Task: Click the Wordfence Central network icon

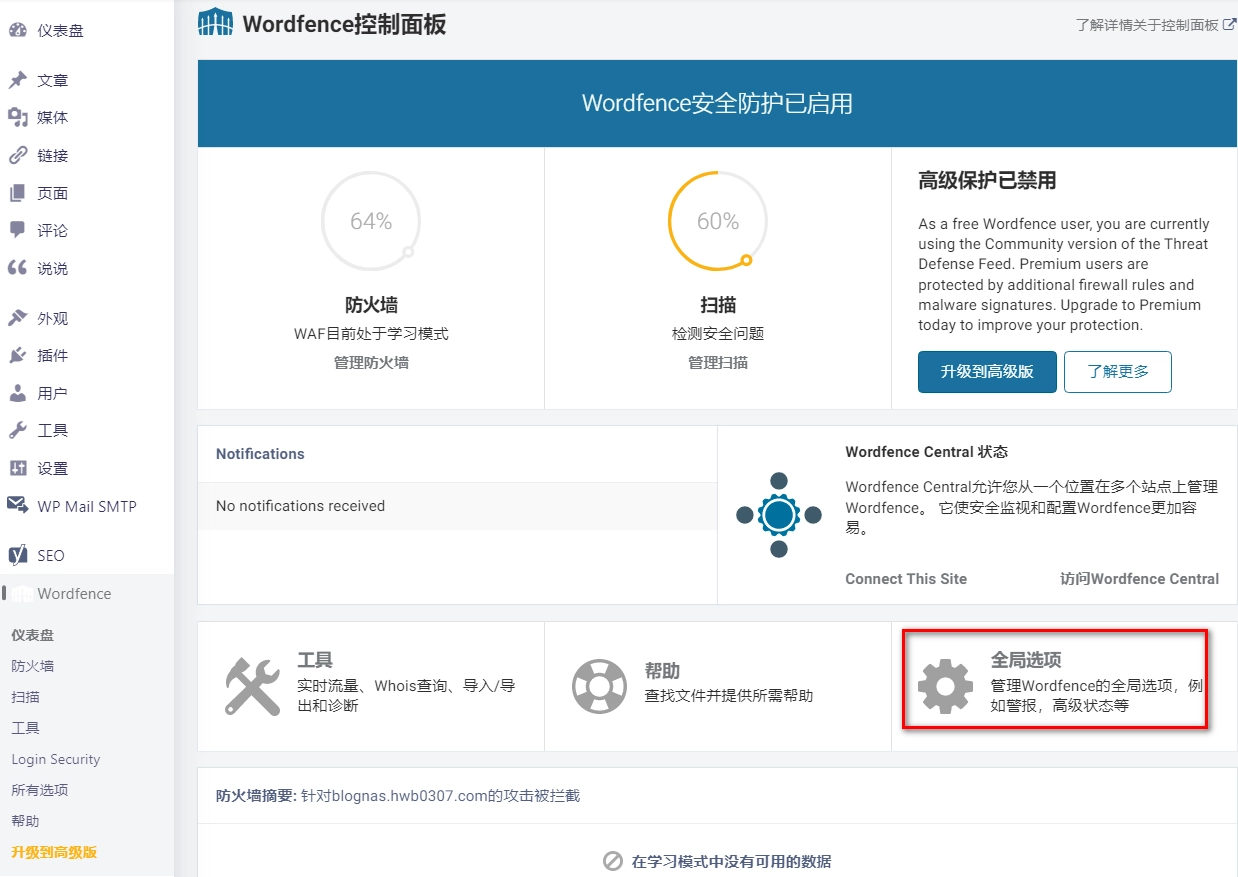Action: 779,515
